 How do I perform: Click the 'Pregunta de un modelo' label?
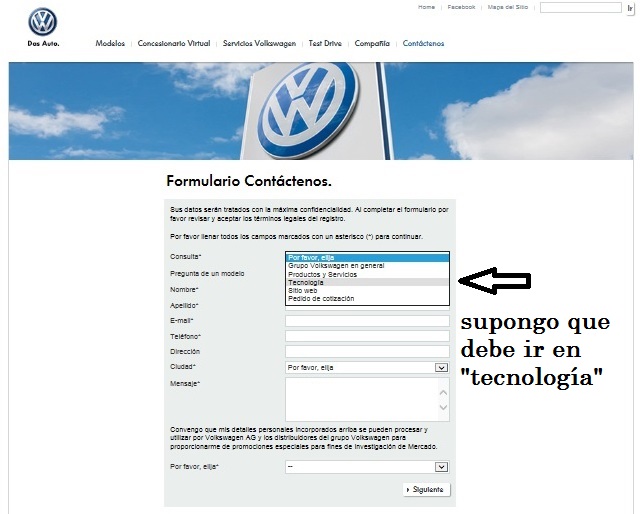pyautogui.click(x=207, y=274)
